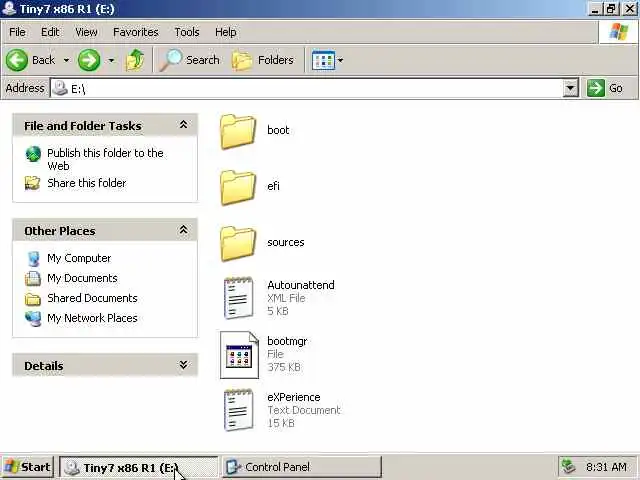Click the Share this folder link
Screen dimensions: 640x480
(87, 183)
